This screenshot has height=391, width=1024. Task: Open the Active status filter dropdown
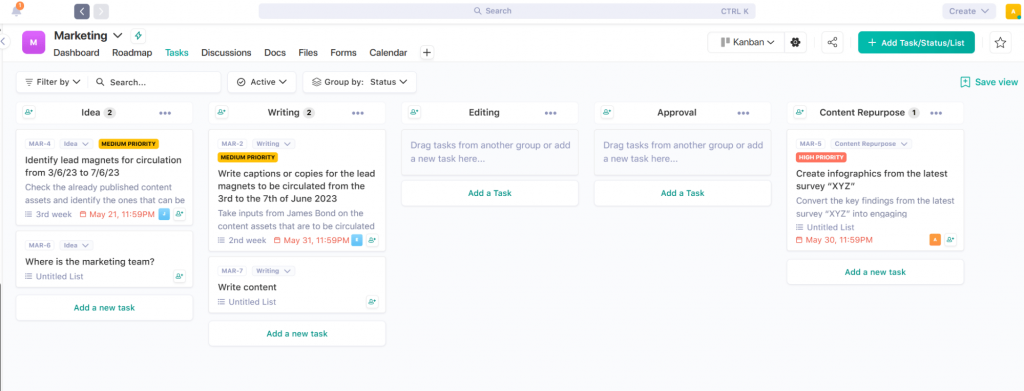pyautogui.click(x=261, y=82)
